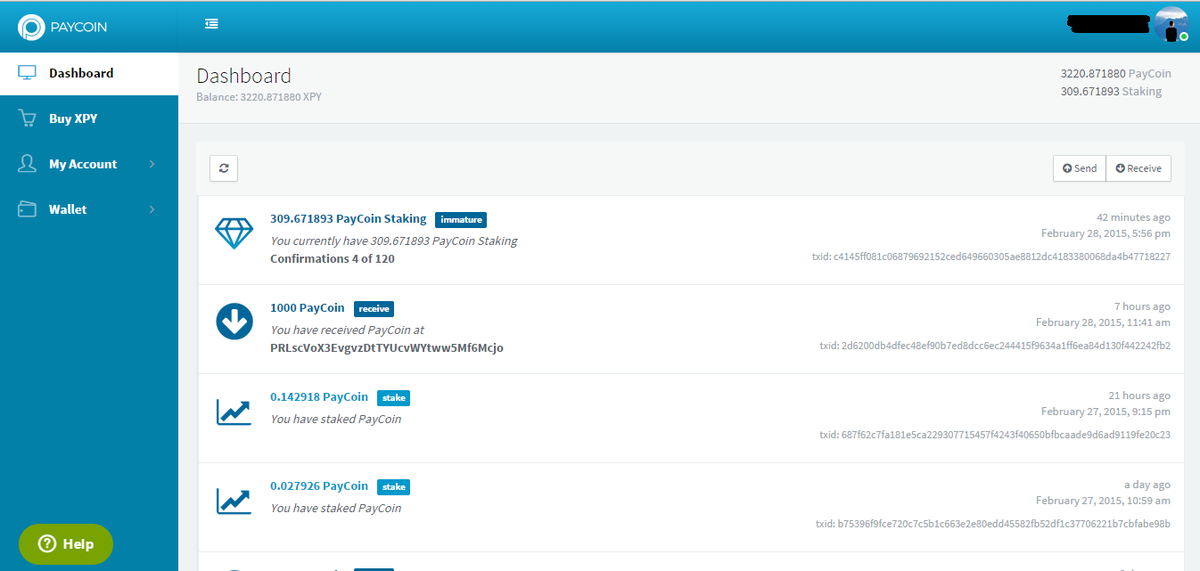The image size is (1200, 571).
Task: Click the My Account person icon
Action: pos(27,163)
